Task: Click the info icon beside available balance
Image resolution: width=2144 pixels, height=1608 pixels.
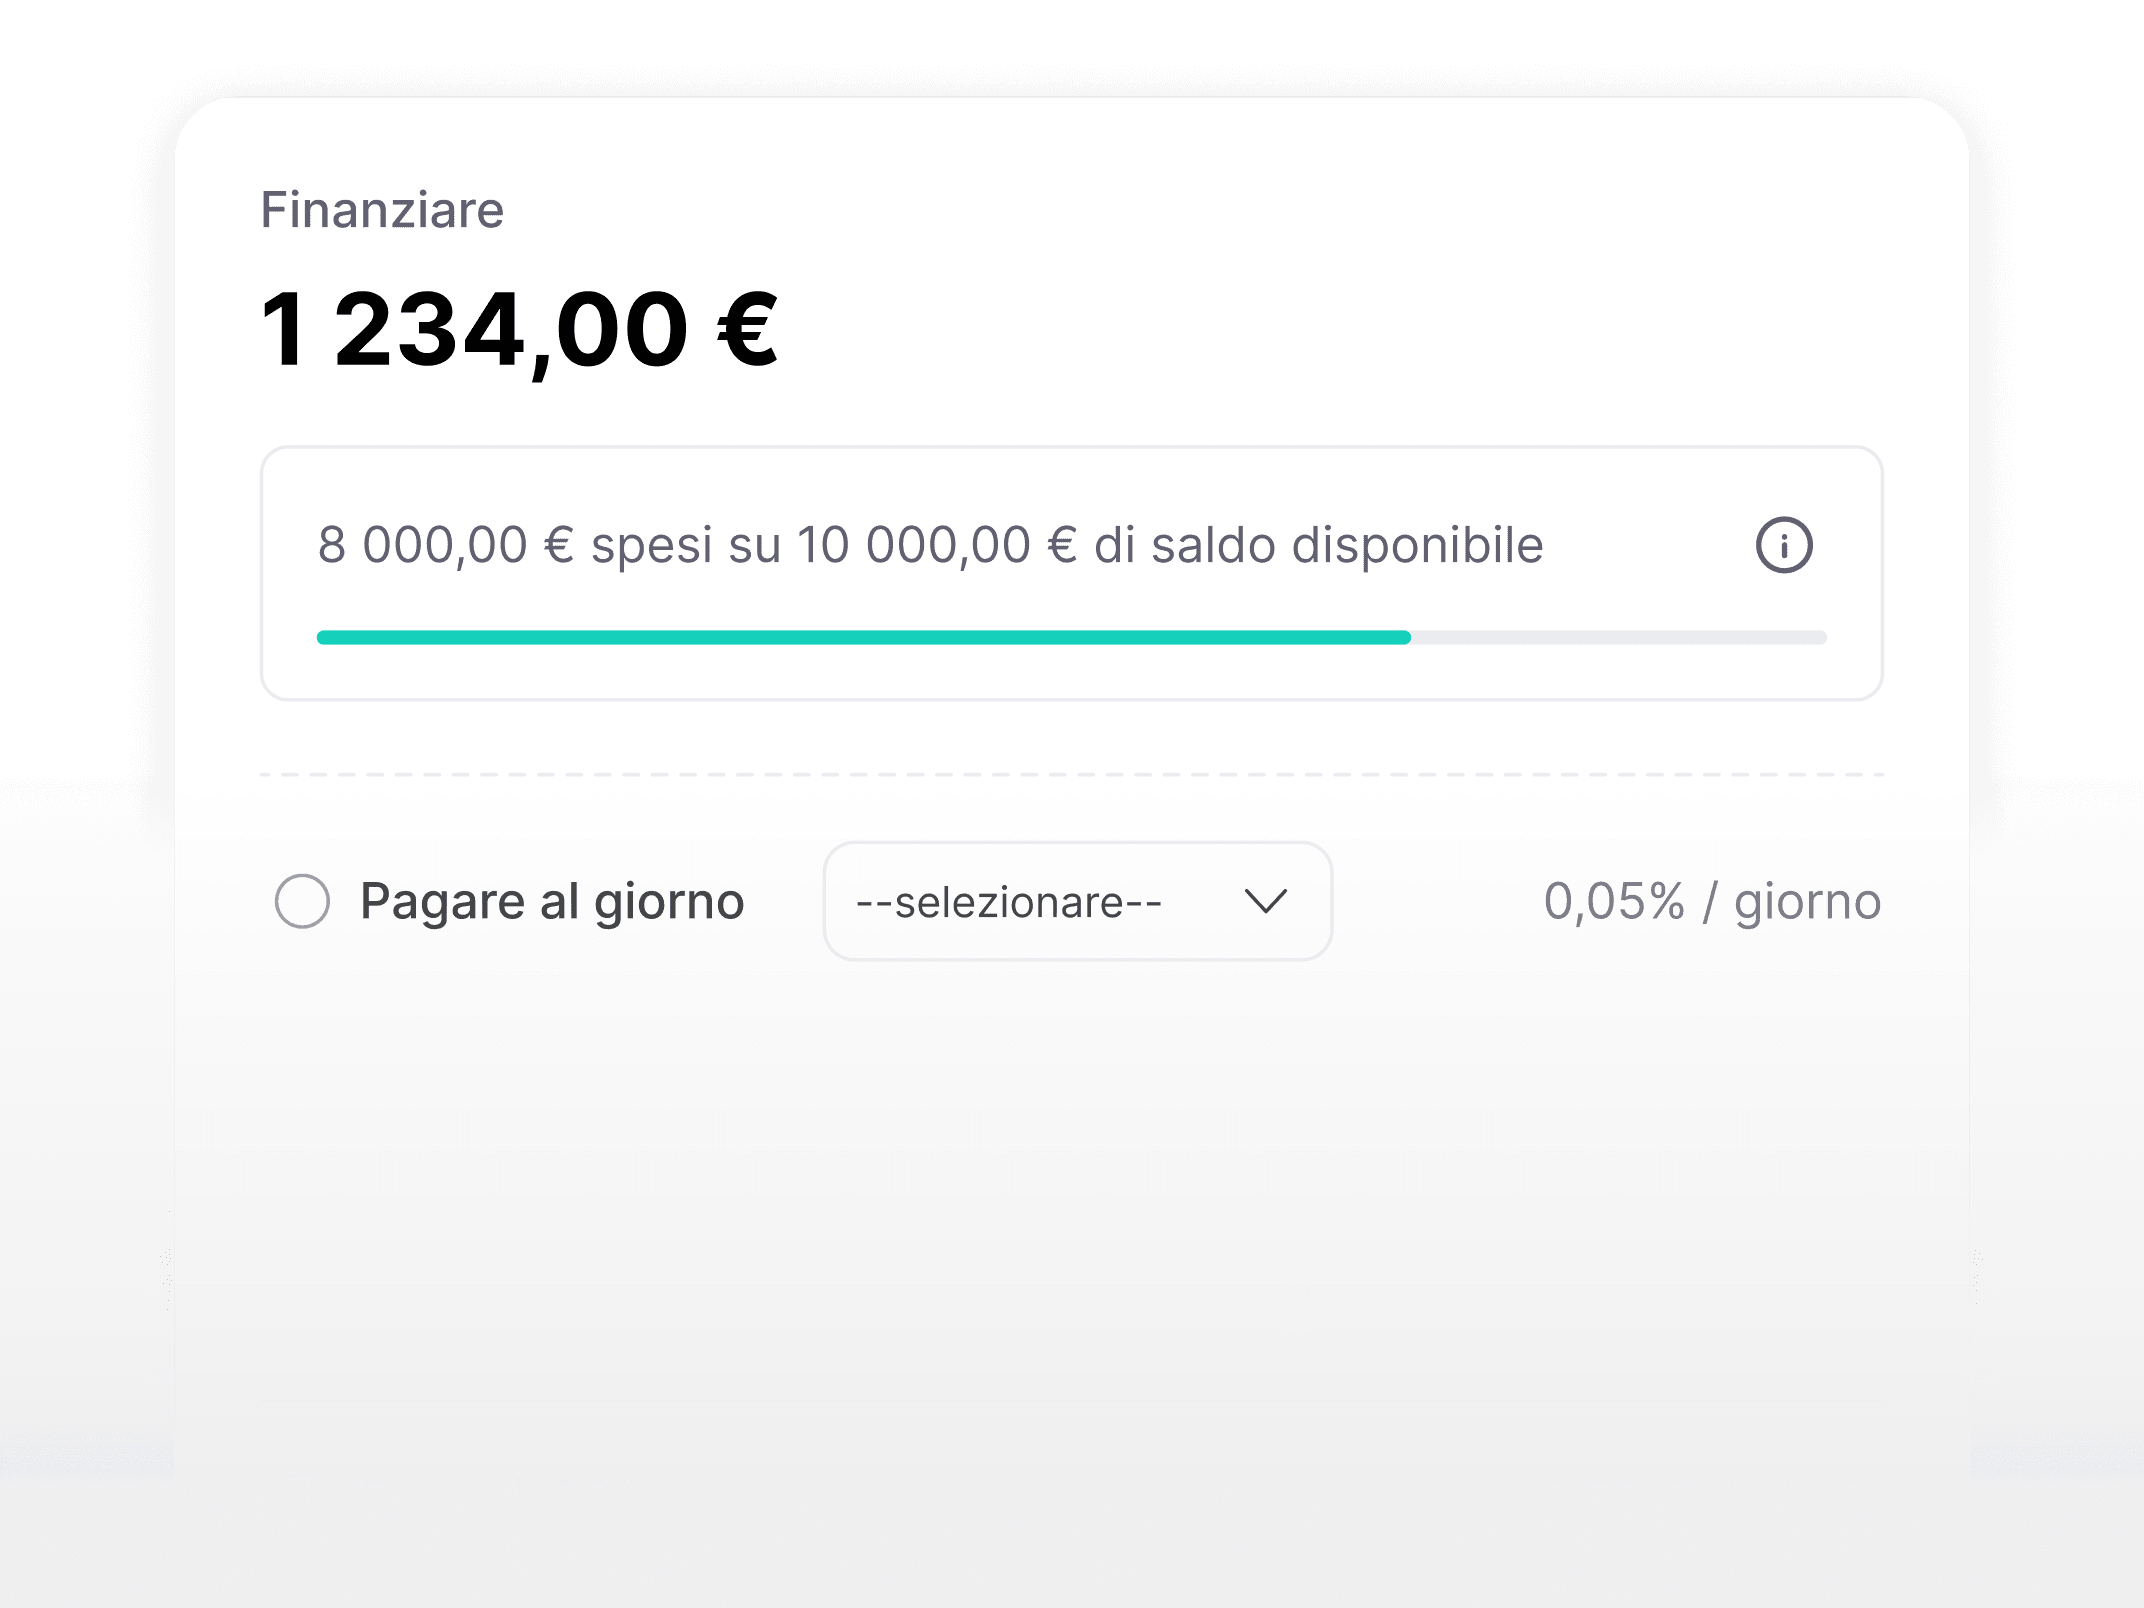Action: 1784,545
